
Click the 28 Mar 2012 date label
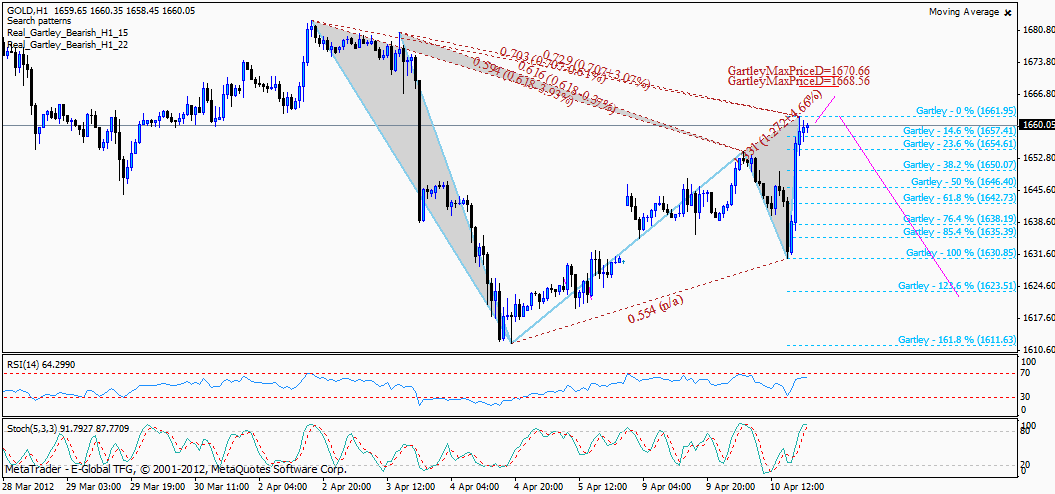26,486
